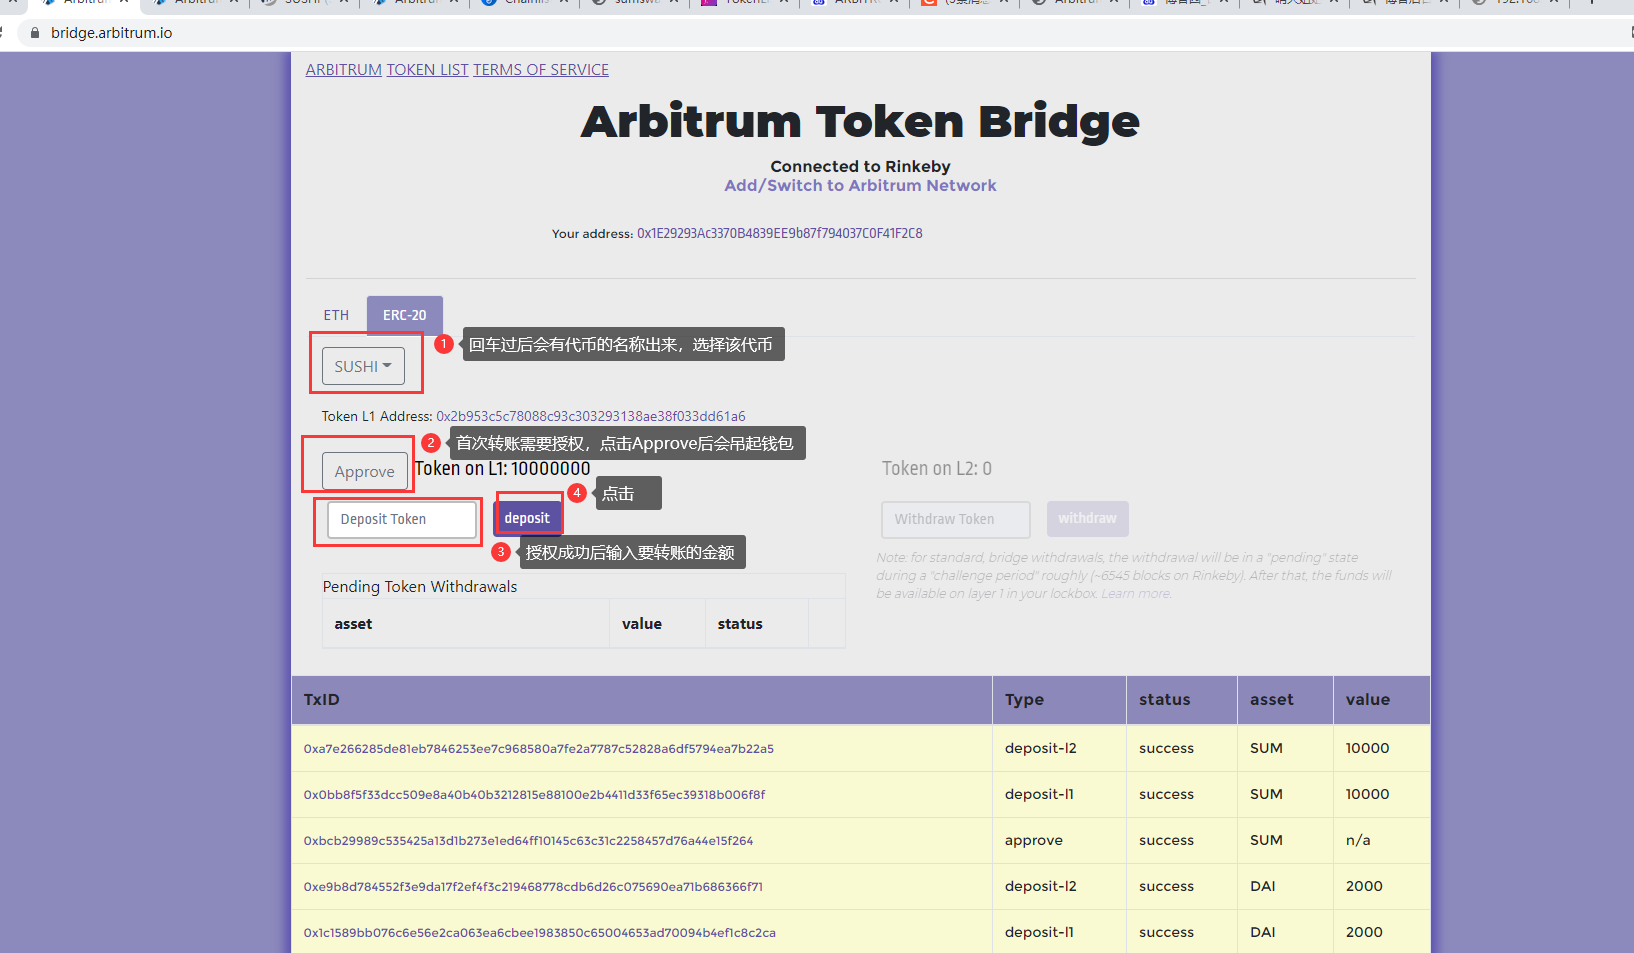Click the asset header in transactions table
This screenshot has width=1634, height=953.
point(1272,700)
